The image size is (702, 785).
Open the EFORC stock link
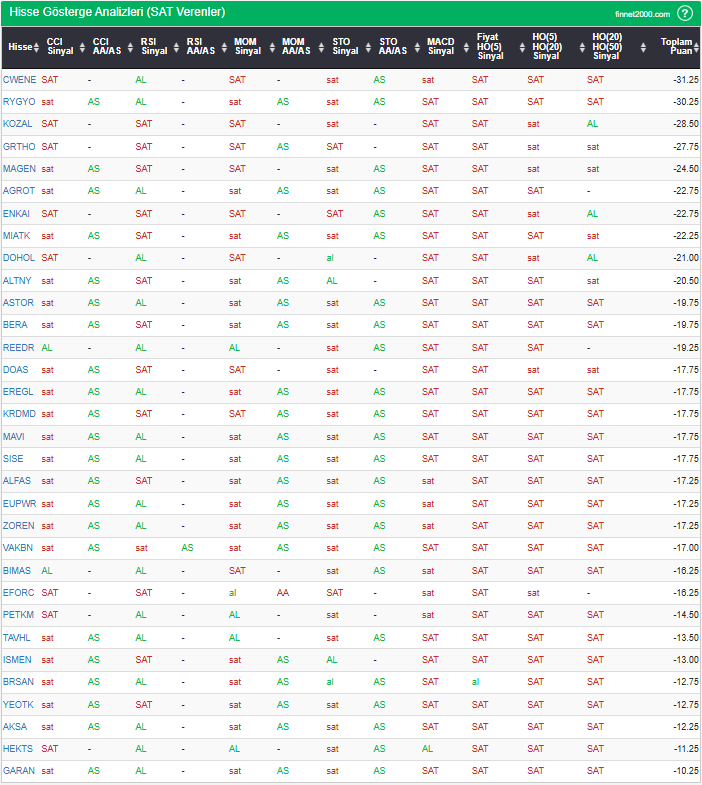click(x=19, y=593)
